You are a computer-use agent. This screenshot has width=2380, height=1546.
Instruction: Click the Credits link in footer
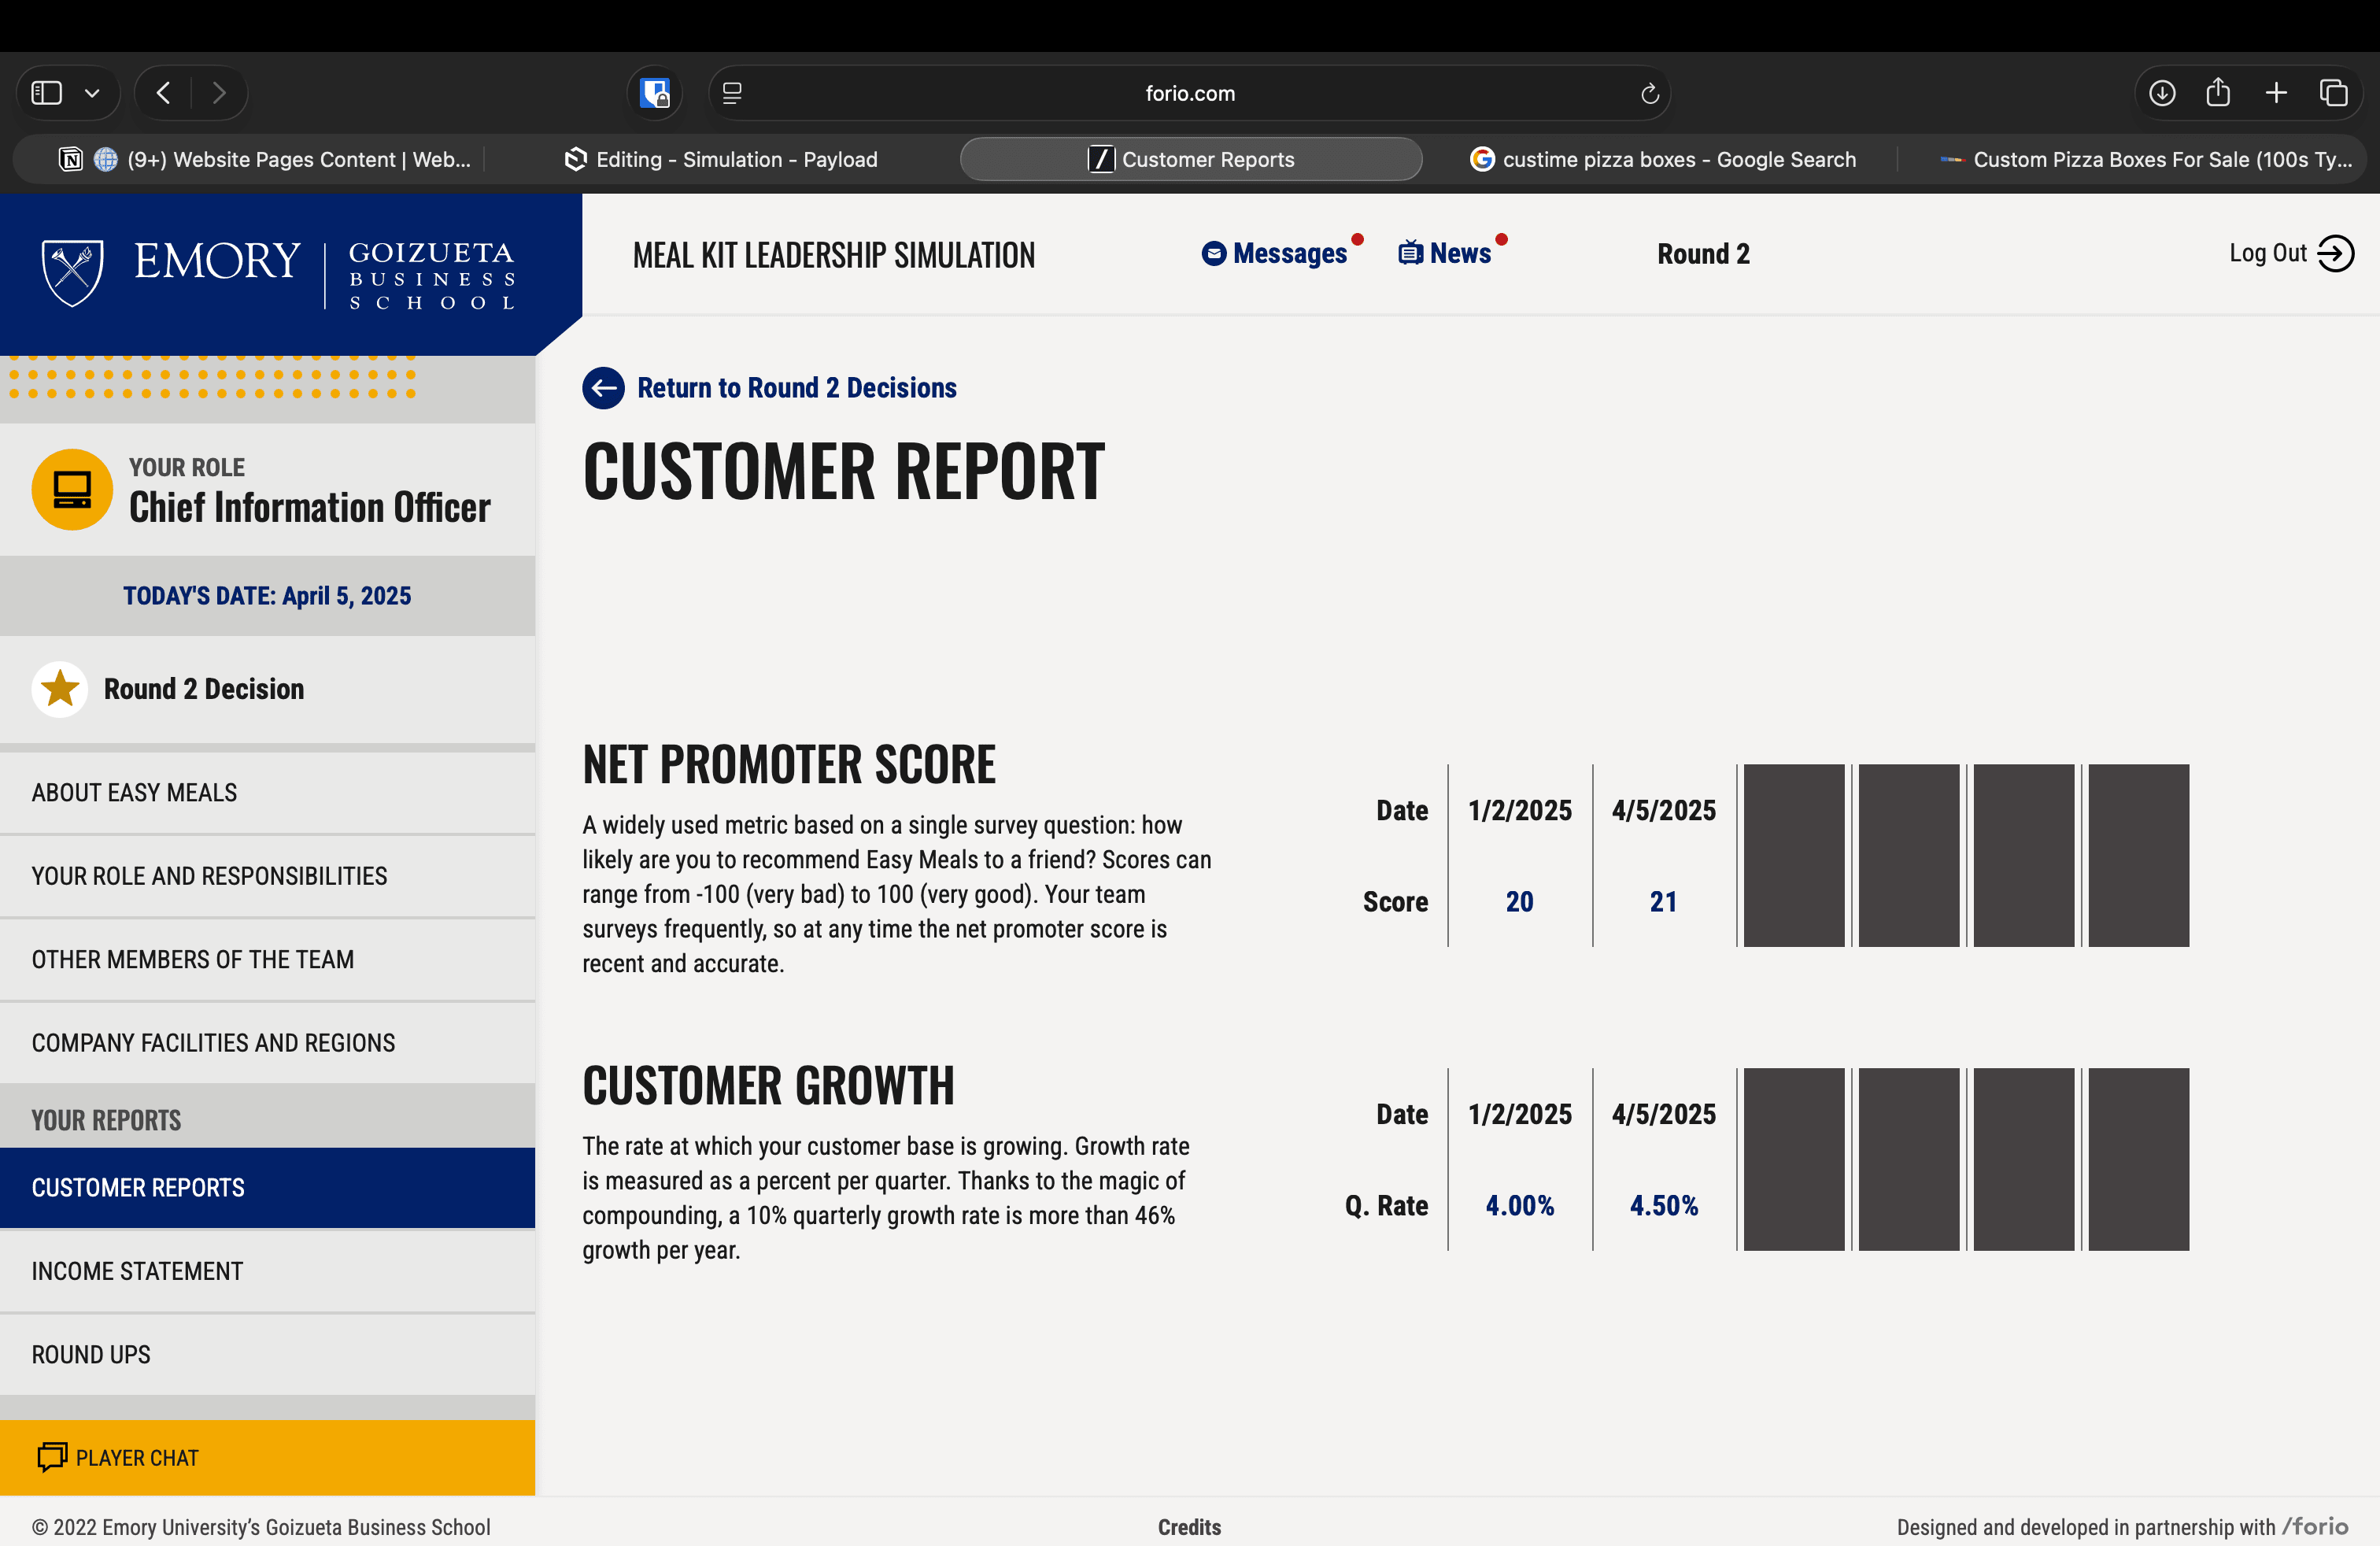[x=1189, y=1526]
